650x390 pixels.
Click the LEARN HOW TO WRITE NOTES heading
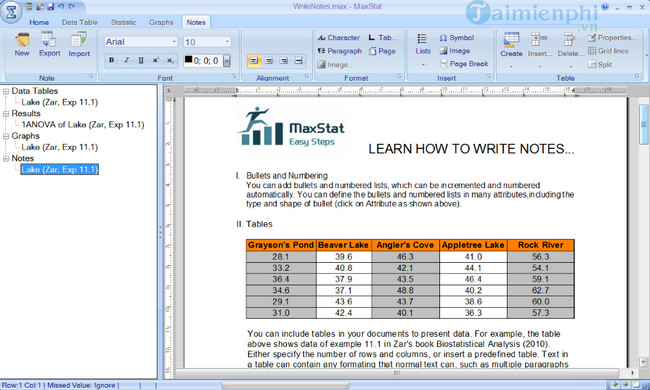[x=471, y=149]
